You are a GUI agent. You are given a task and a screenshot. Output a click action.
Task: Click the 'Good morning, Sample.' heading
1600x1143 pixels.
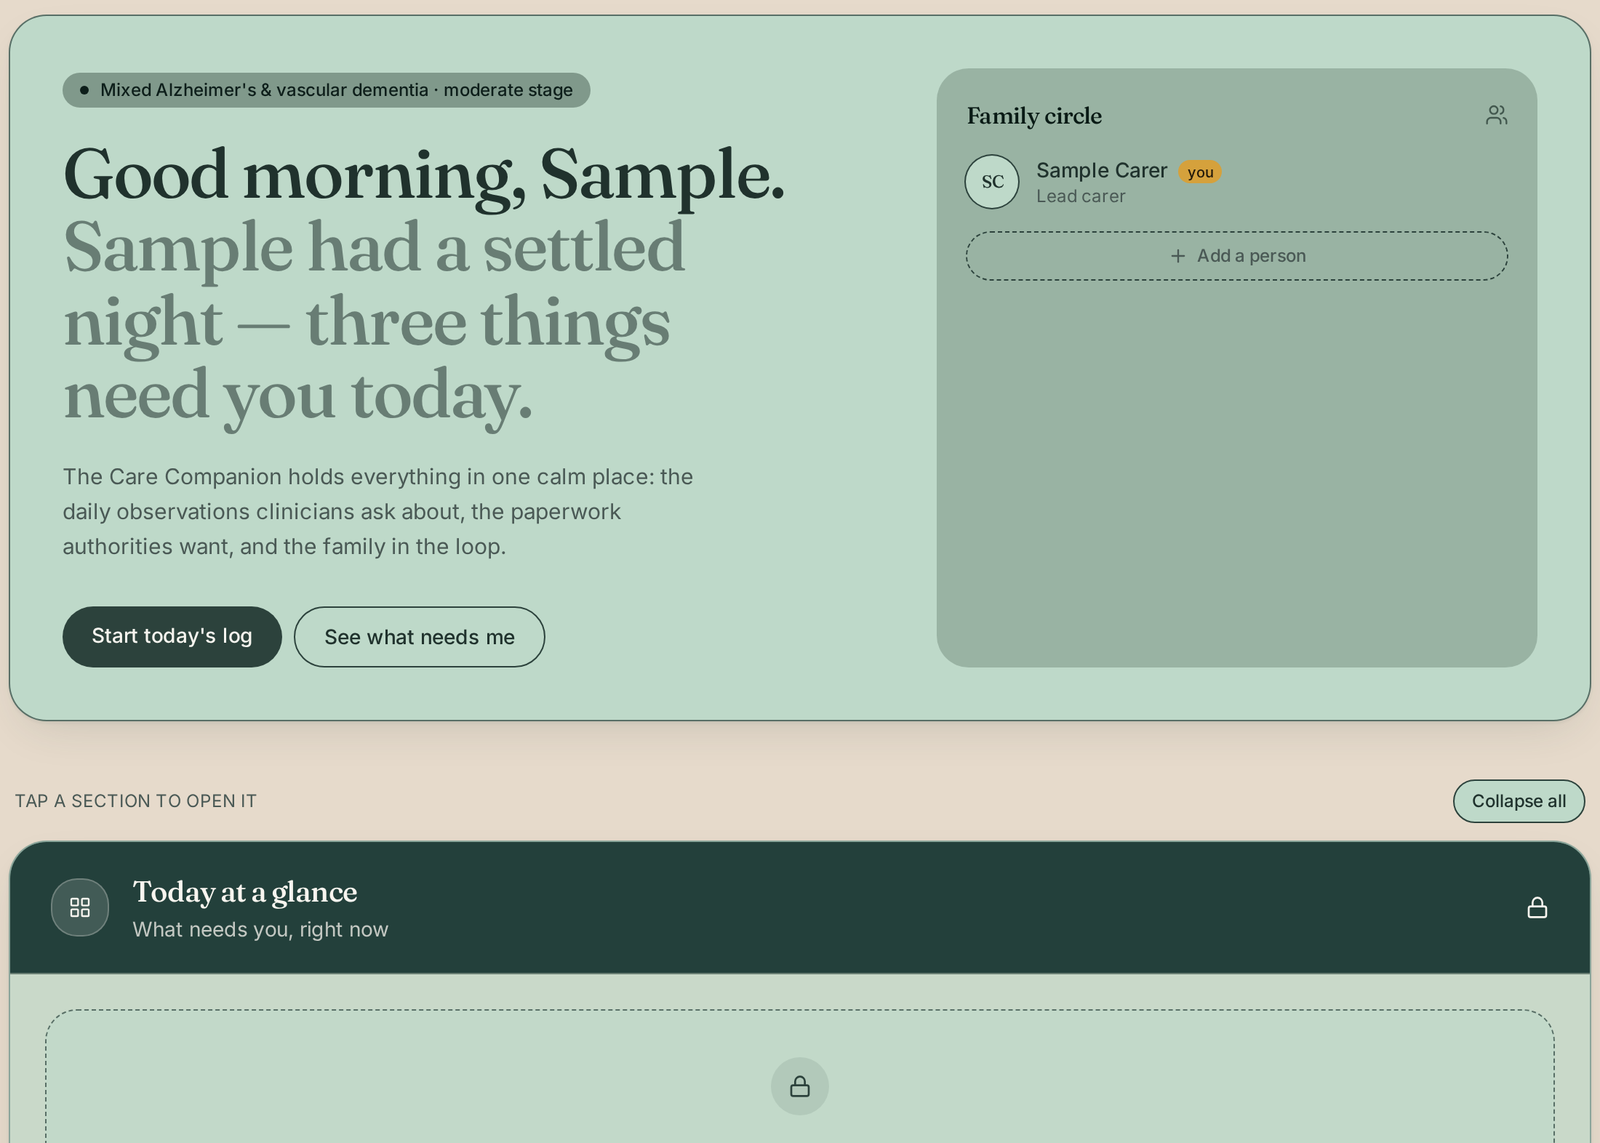coord(424,175)
